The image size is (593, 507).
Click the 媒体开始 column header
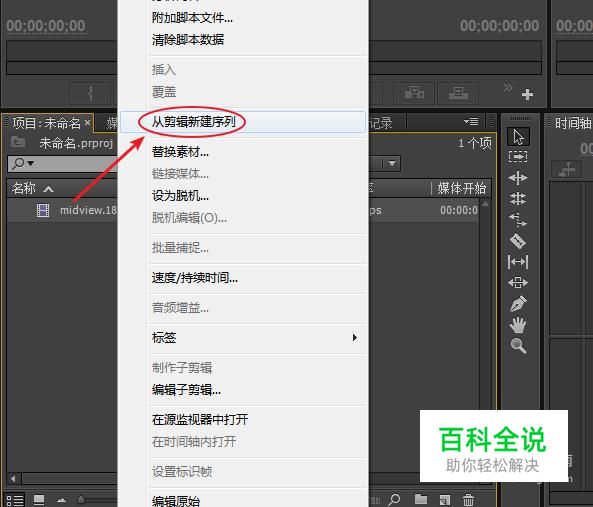point(461,188)
